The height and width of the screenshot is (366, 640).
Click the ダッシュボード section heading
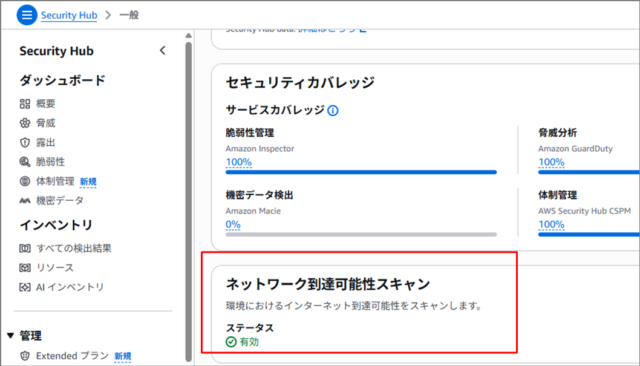point(62,80)
